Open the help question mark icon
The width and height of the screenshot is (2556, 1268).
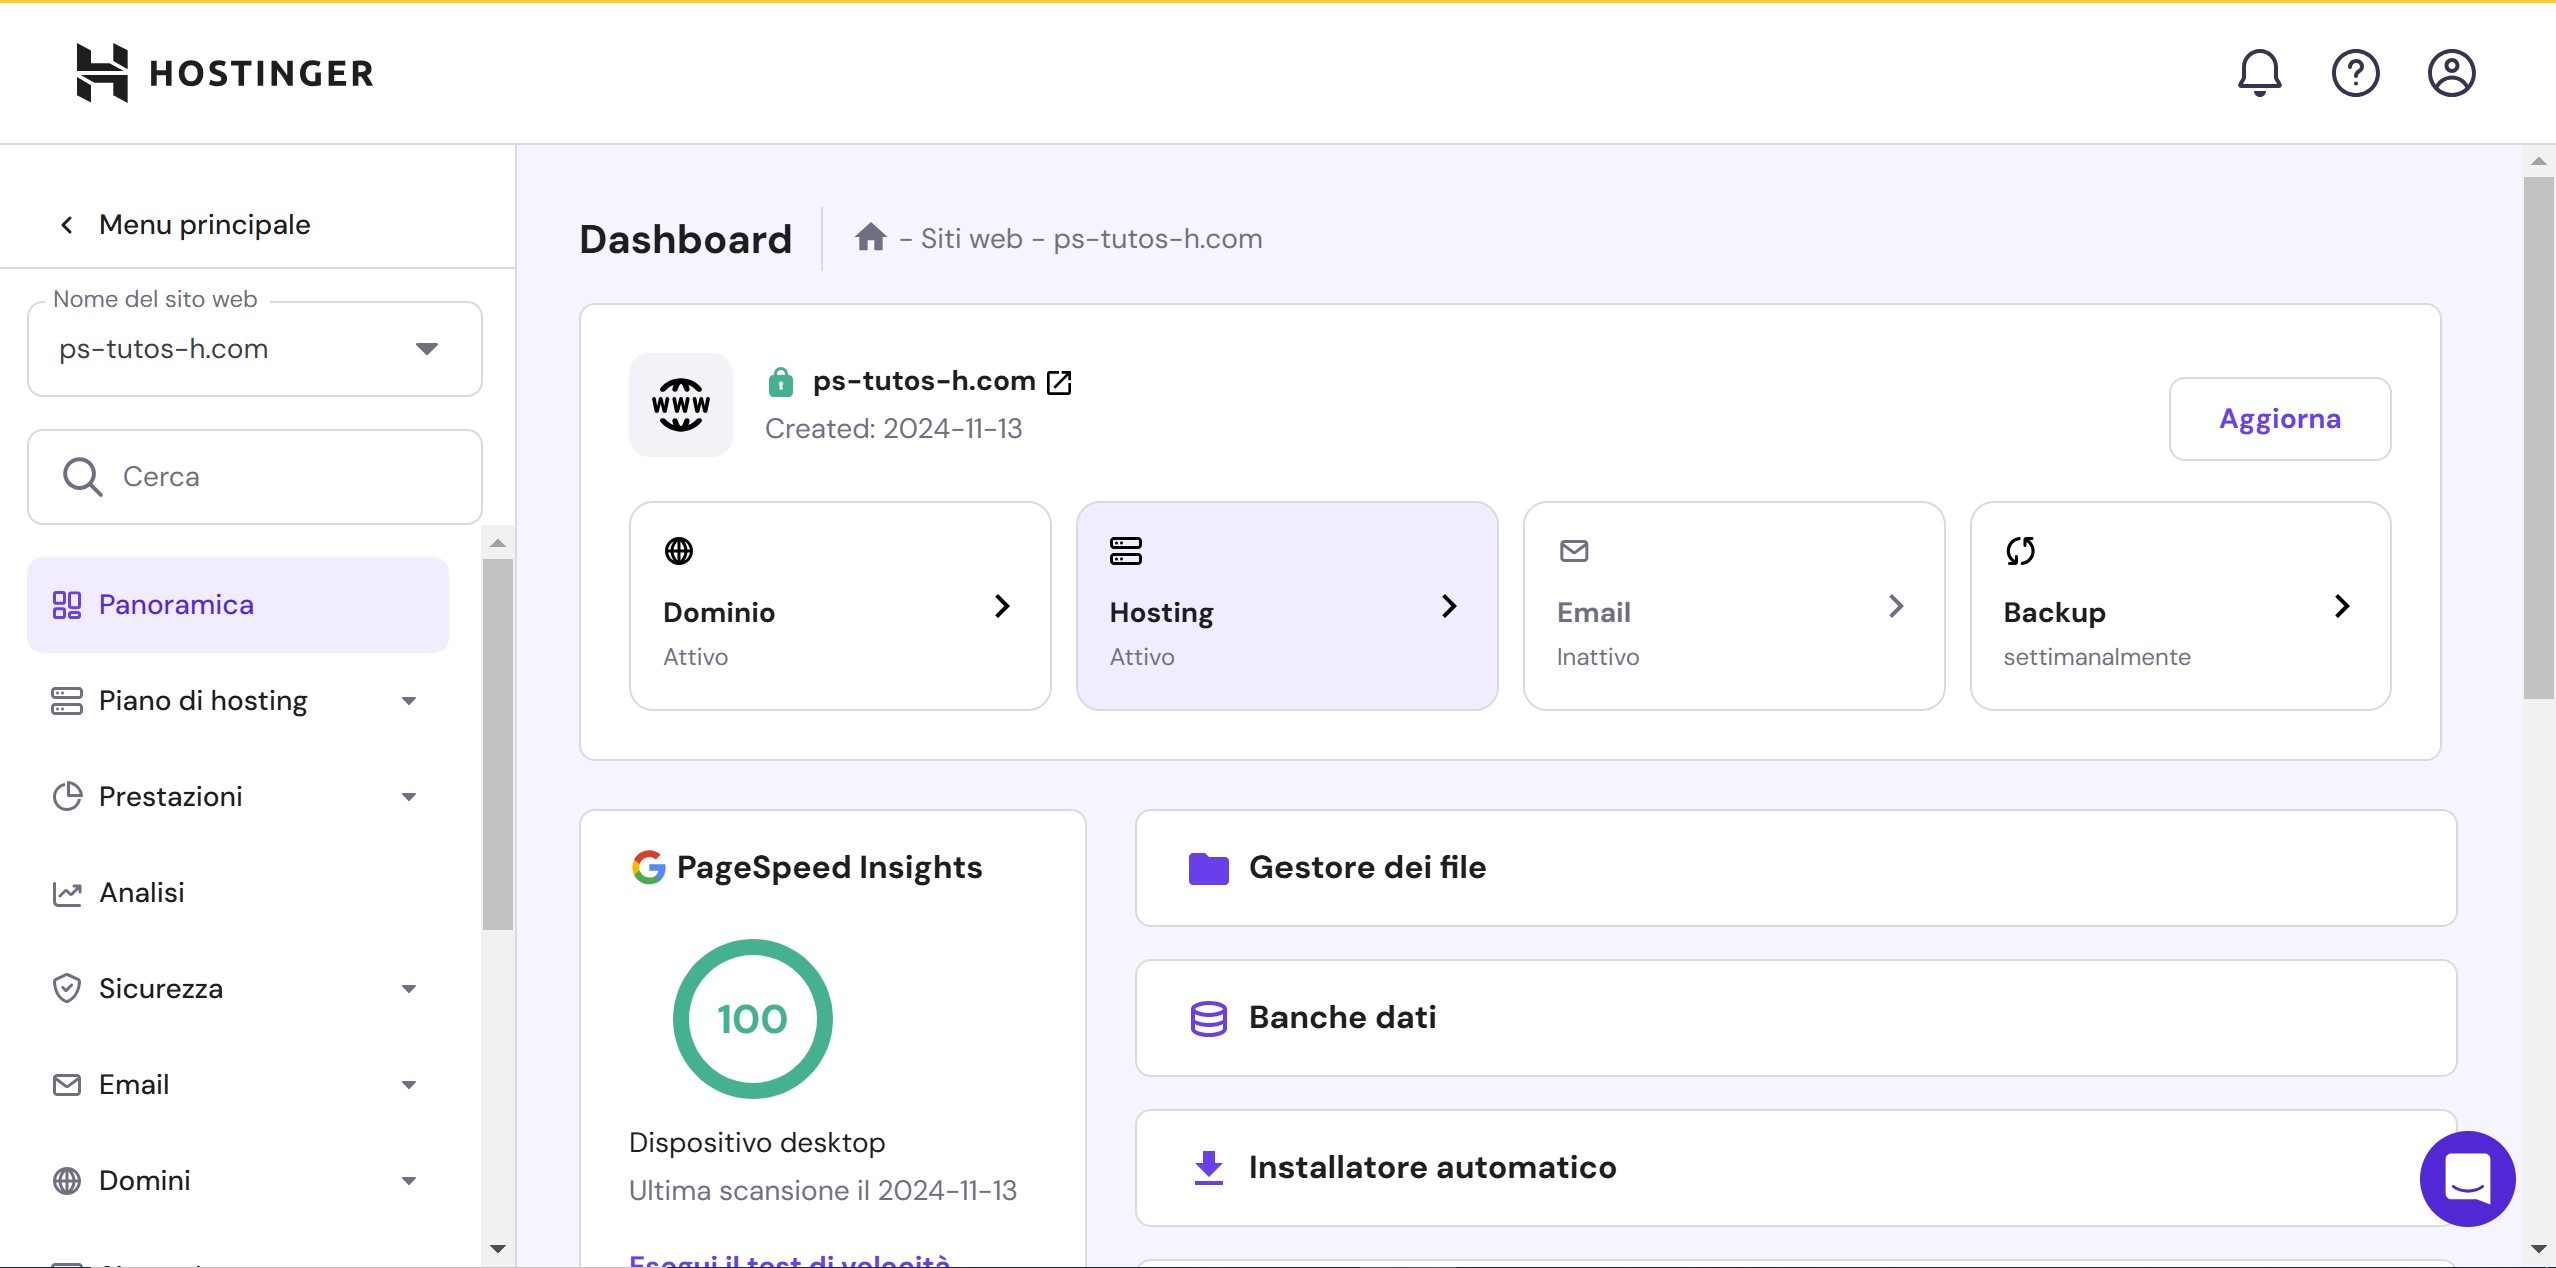click(2355, 73)
